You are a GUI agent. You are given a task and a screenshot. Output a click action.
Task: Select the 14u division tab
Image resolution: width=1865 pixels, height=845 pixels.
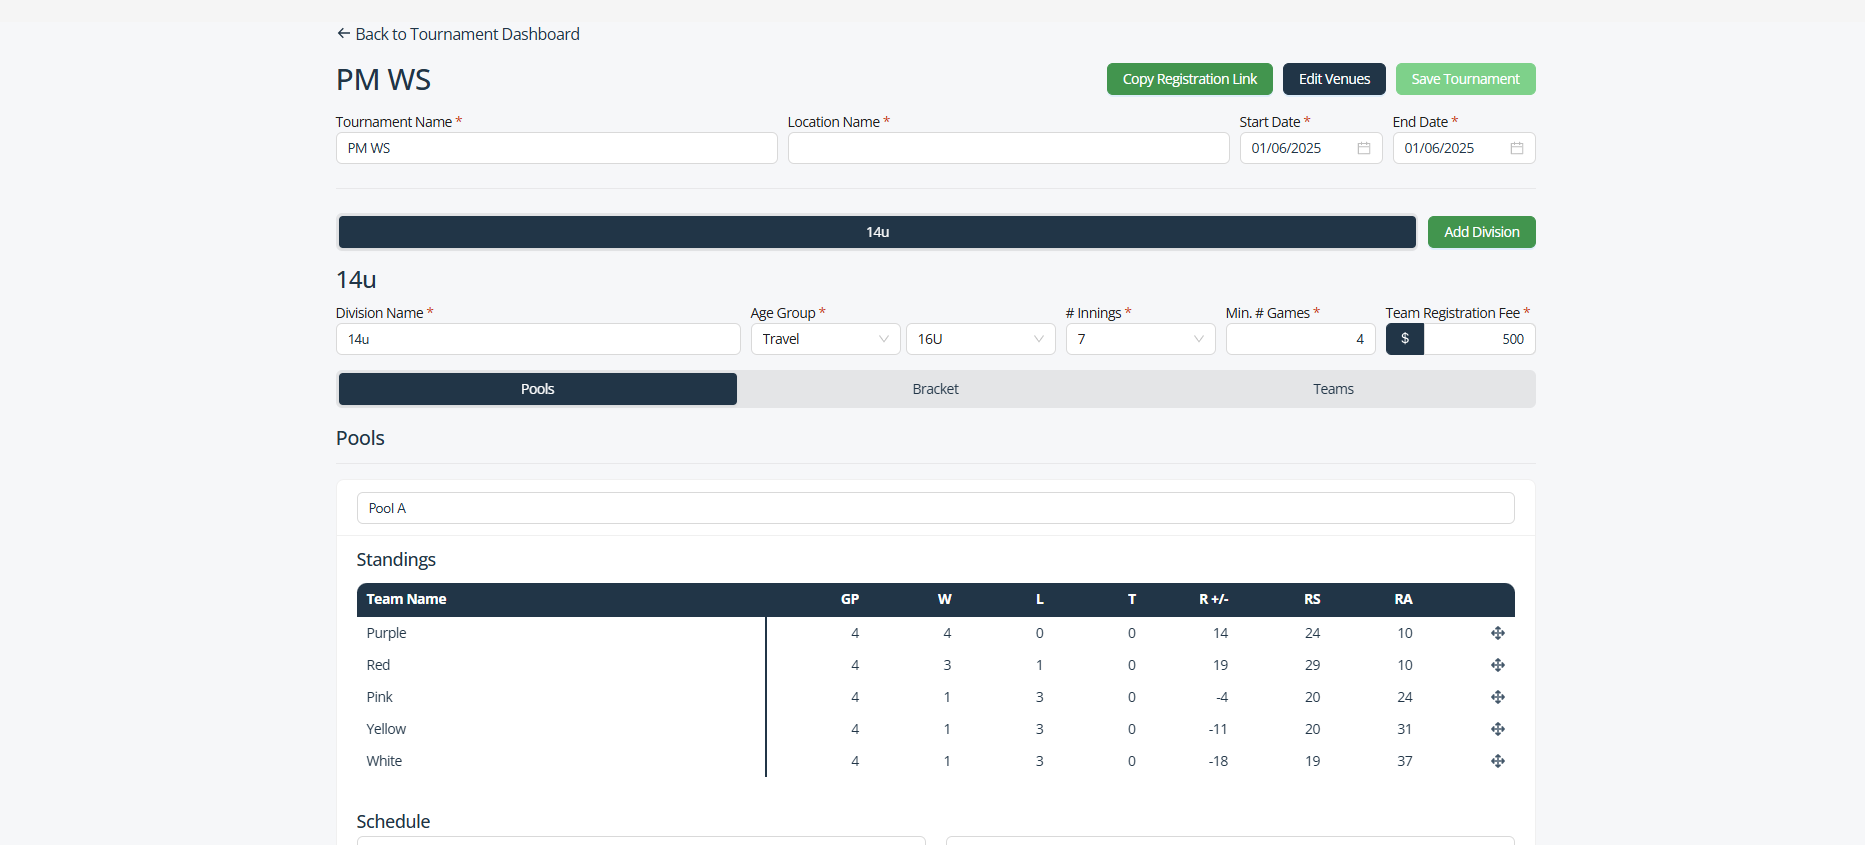pyautogui.click(x=877, y=232)
